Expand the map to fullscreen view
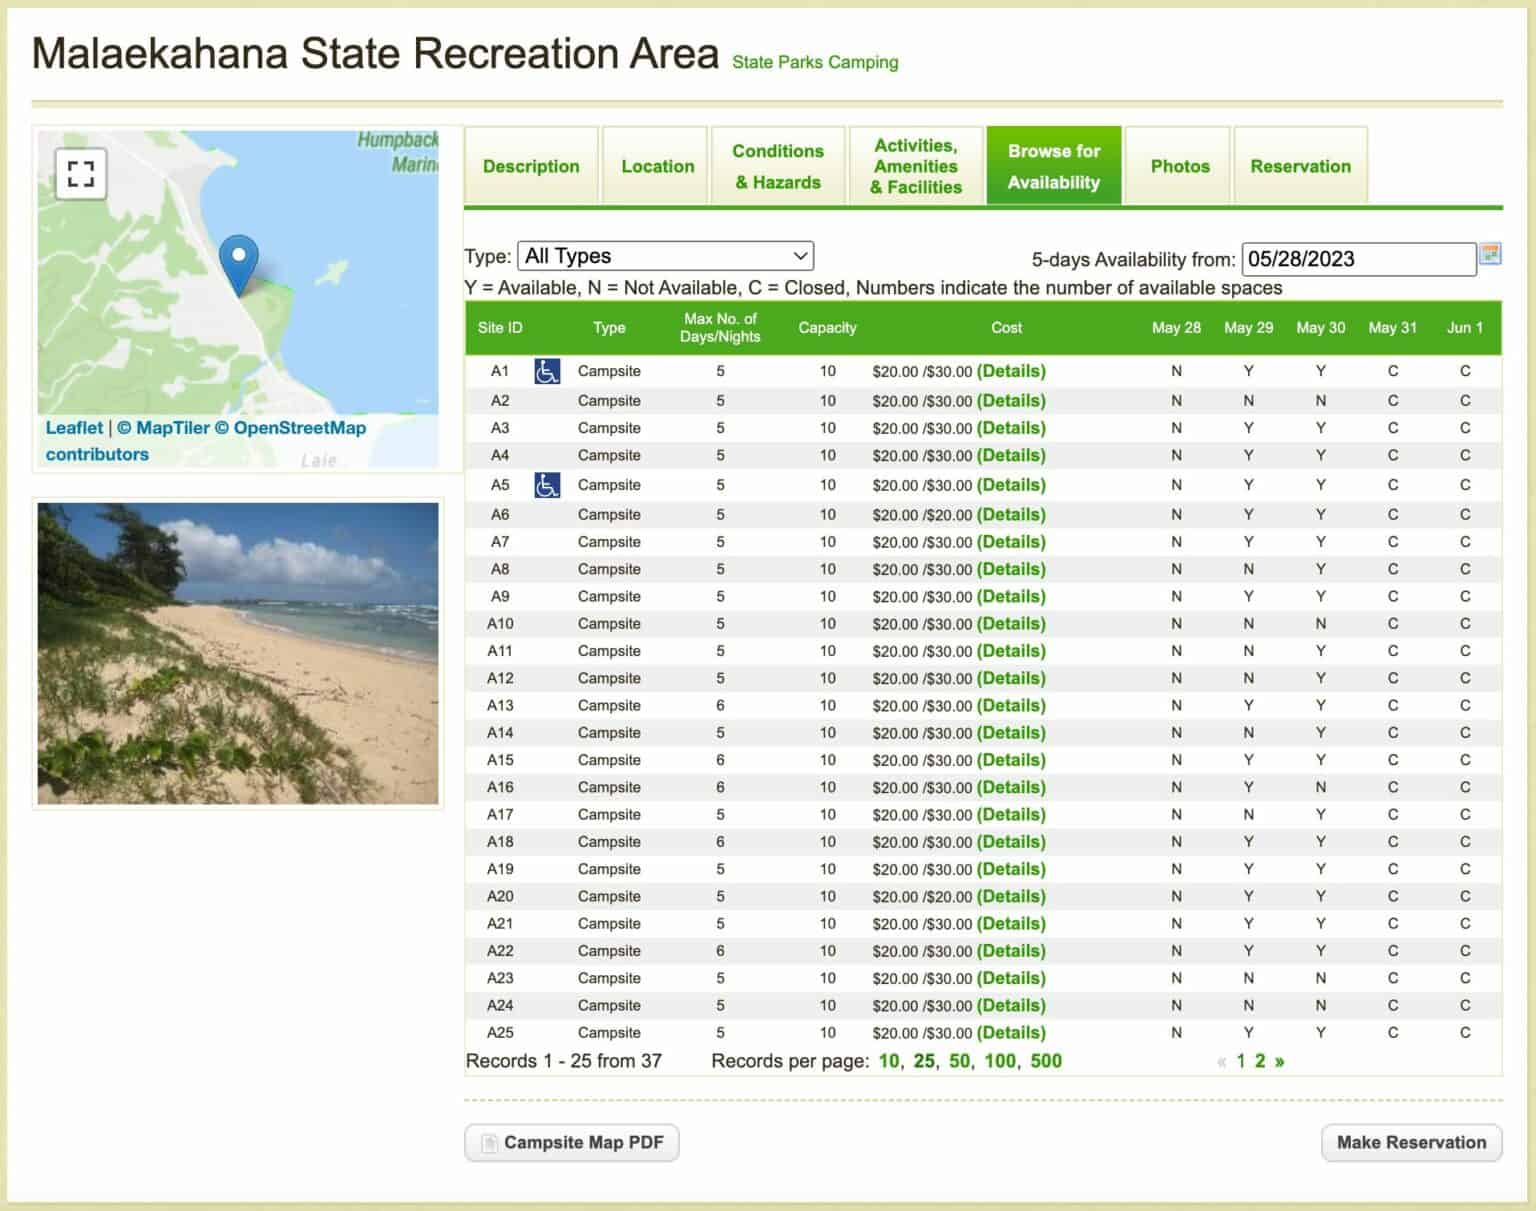Viewport: 1536px width, 1211px height. (x=80, y=173)
